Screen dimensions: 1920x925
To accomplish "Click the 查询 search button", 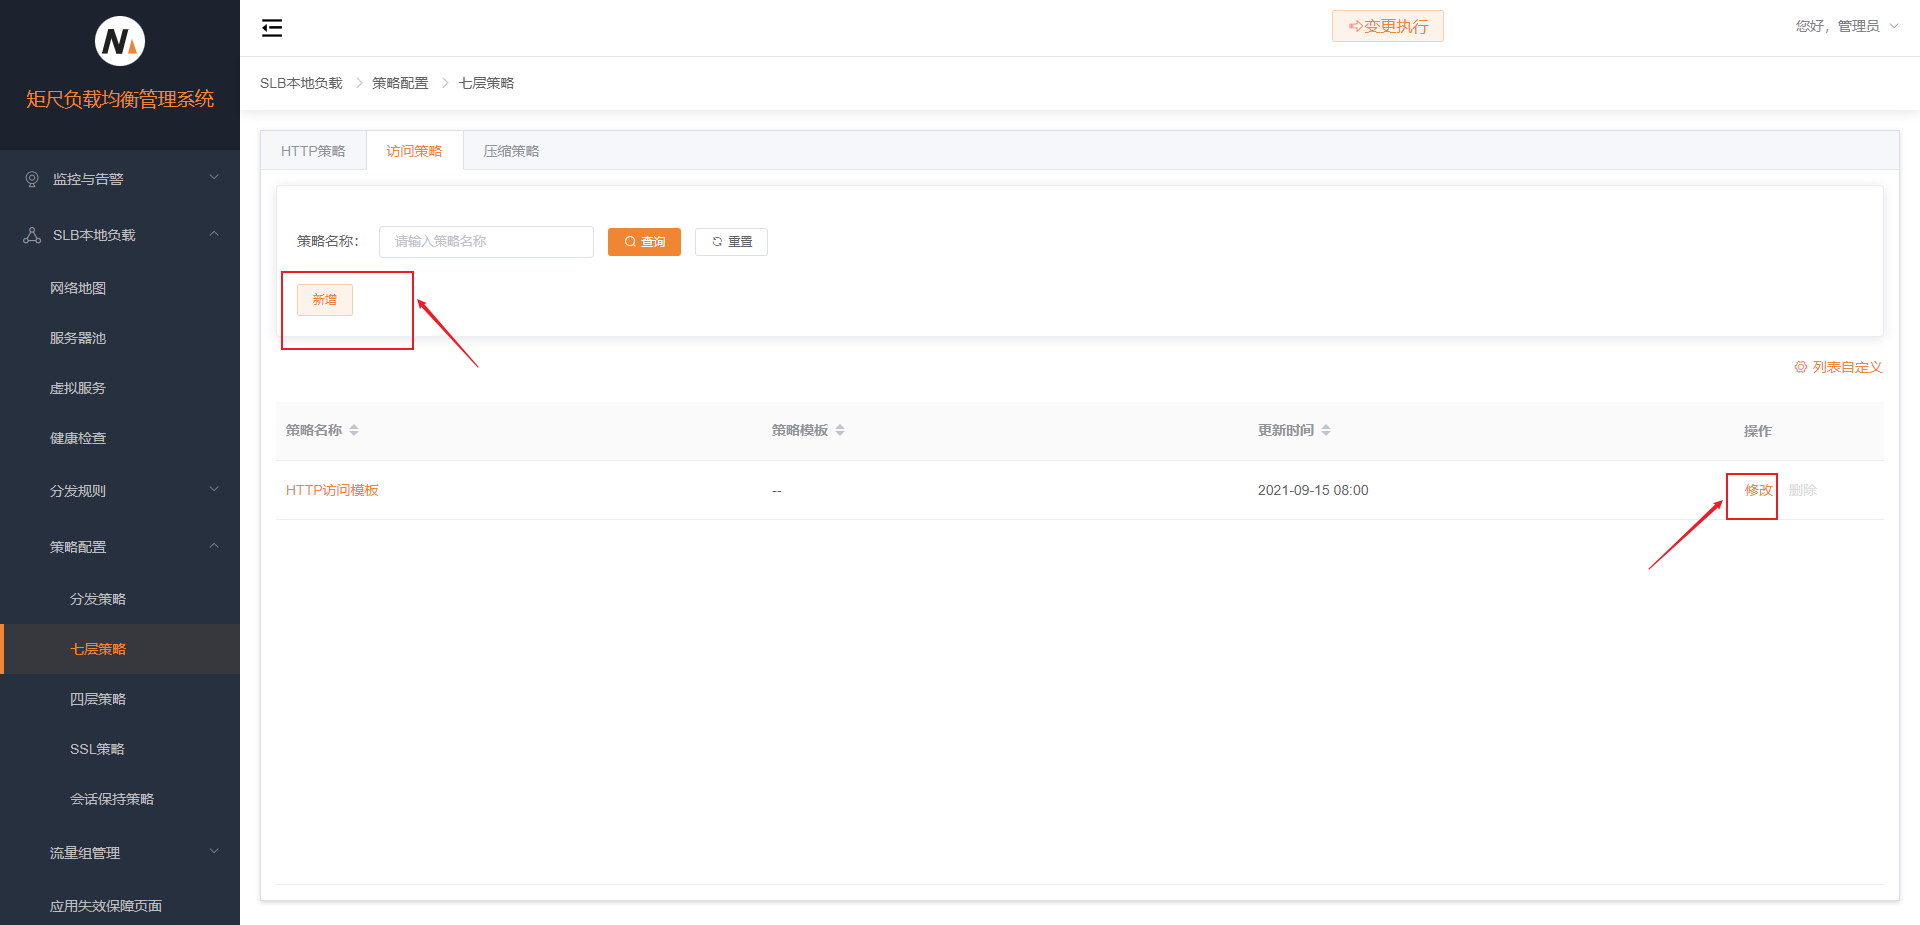I will point(644,242).
